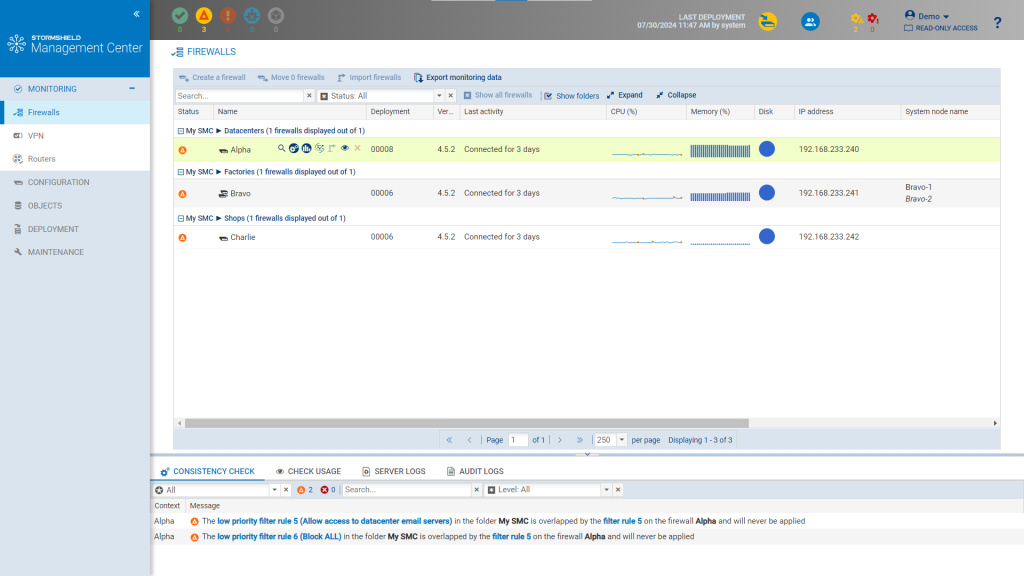Switch to the CHECK USAGE tab

pos(308,472)
